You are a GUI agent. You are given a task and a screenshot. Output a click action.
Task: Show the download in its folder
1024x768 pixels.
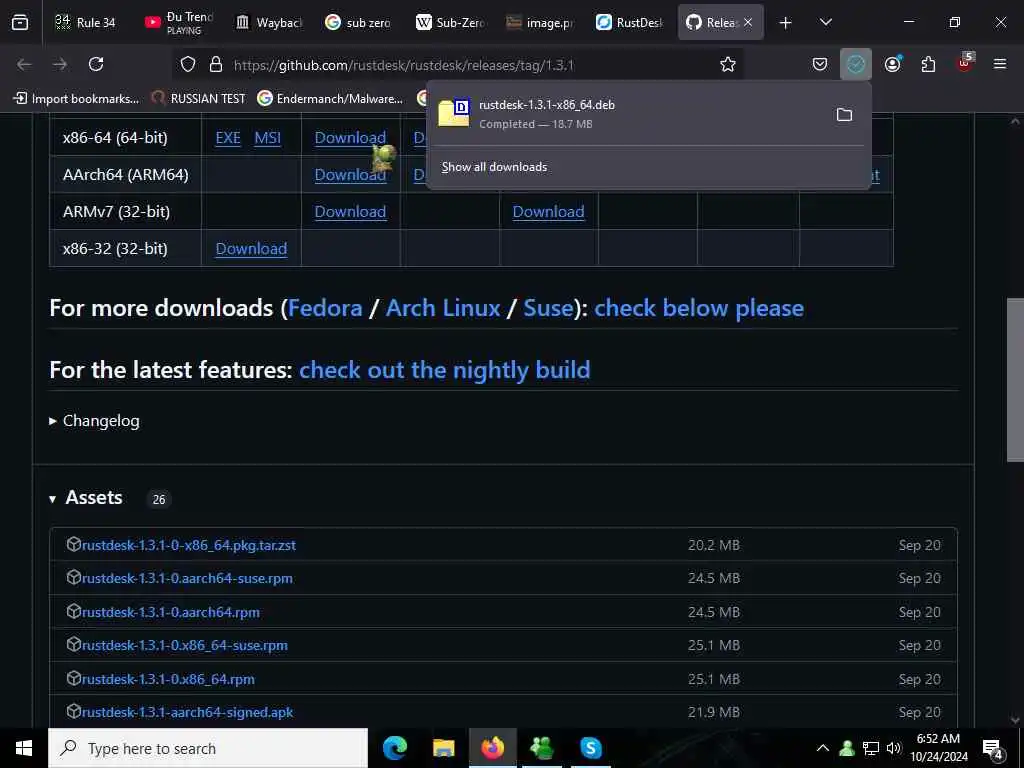coord(844,115)
